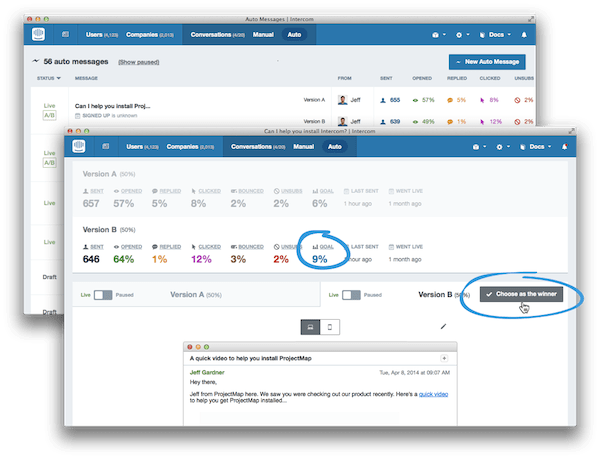Click the New Auto Message button
600x459 pixels.
(486, 62)
